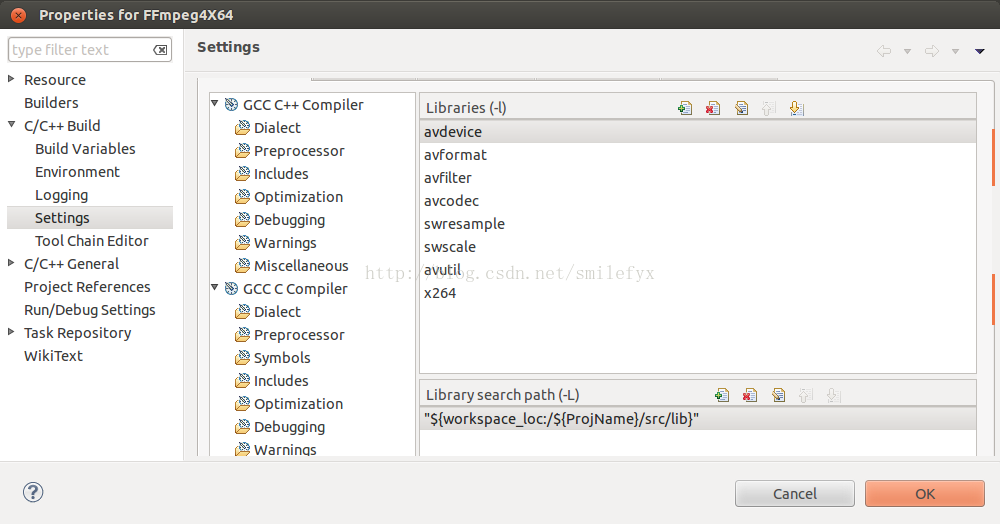Image resolution: width=1000 pixels, height=524 pixels.
Task: Delete selected library in Libraries (-l)
Action: 713,108
